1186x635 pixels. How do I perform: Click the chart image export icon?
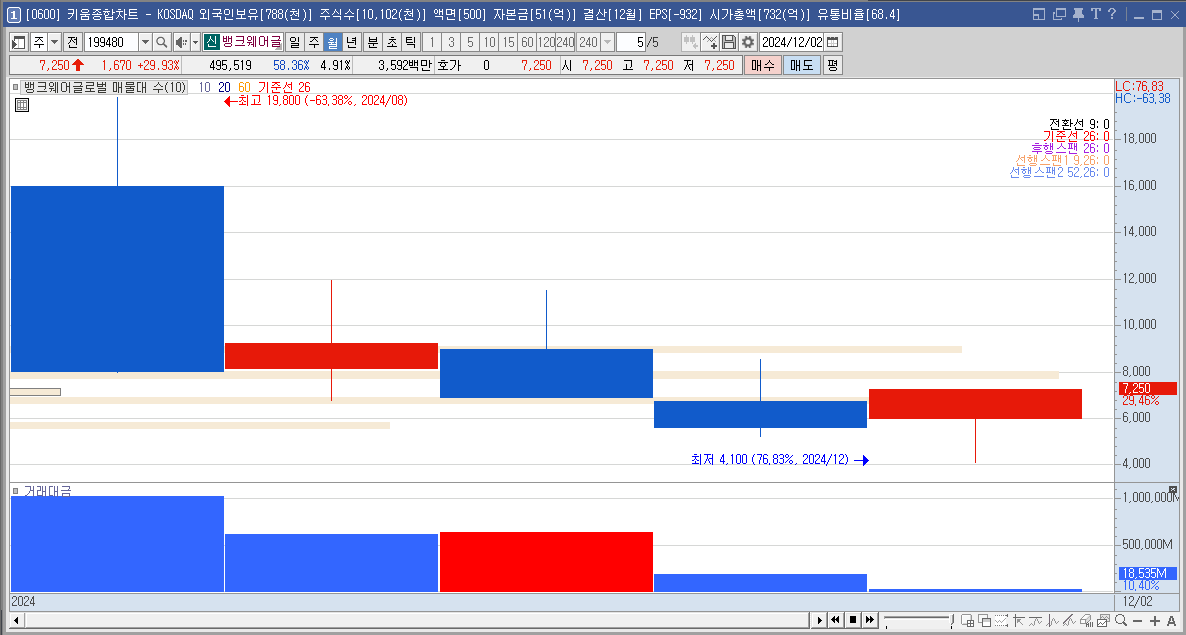tap(1104, 621)
